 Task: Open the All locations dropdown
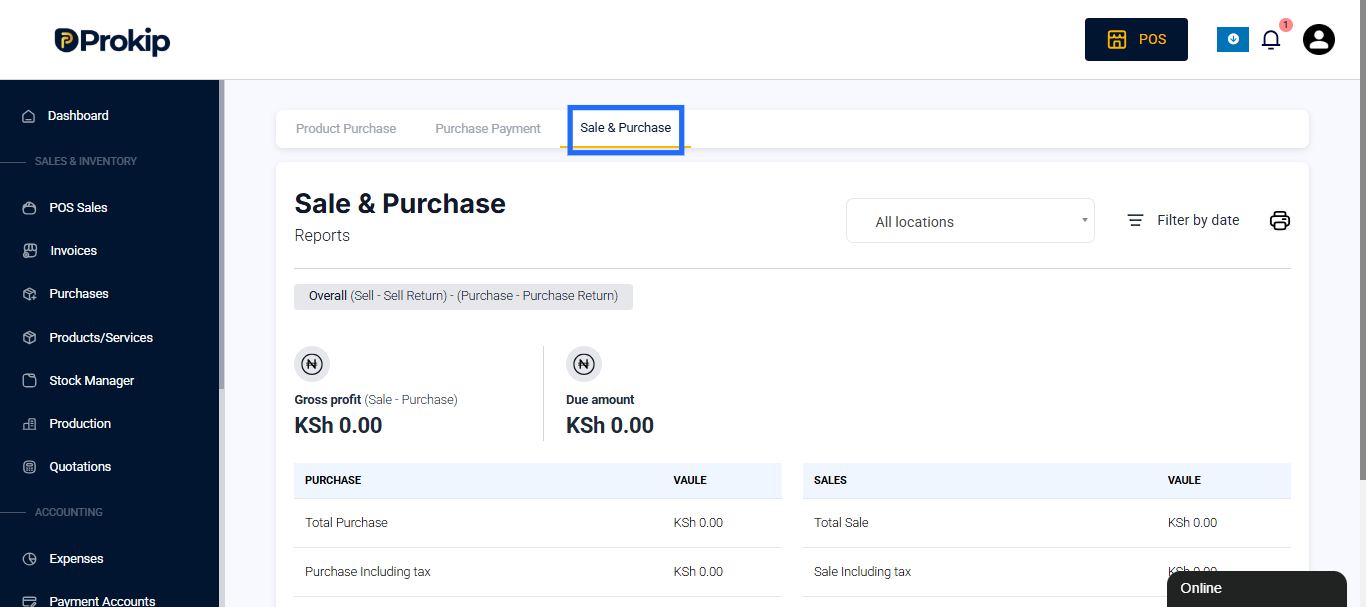[970, 221]
